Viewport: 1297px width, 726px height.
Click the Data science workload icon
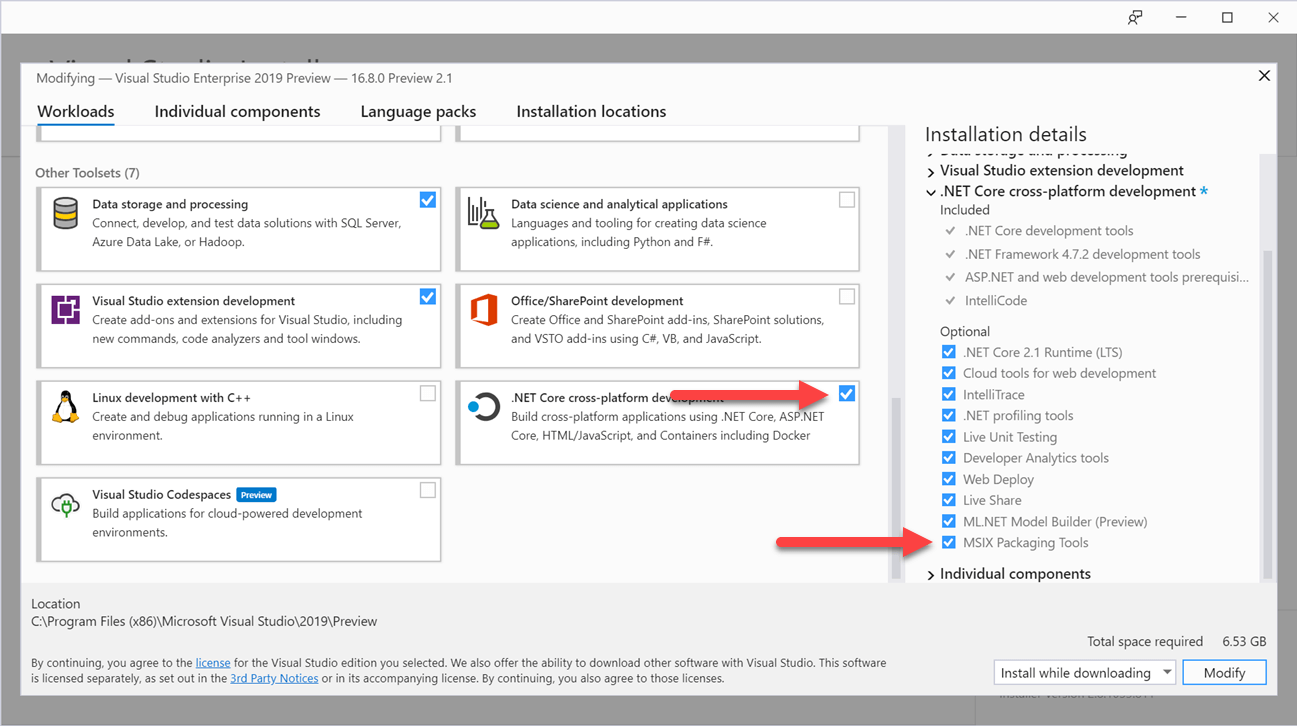pyautogui.click(x=484, y=214)
